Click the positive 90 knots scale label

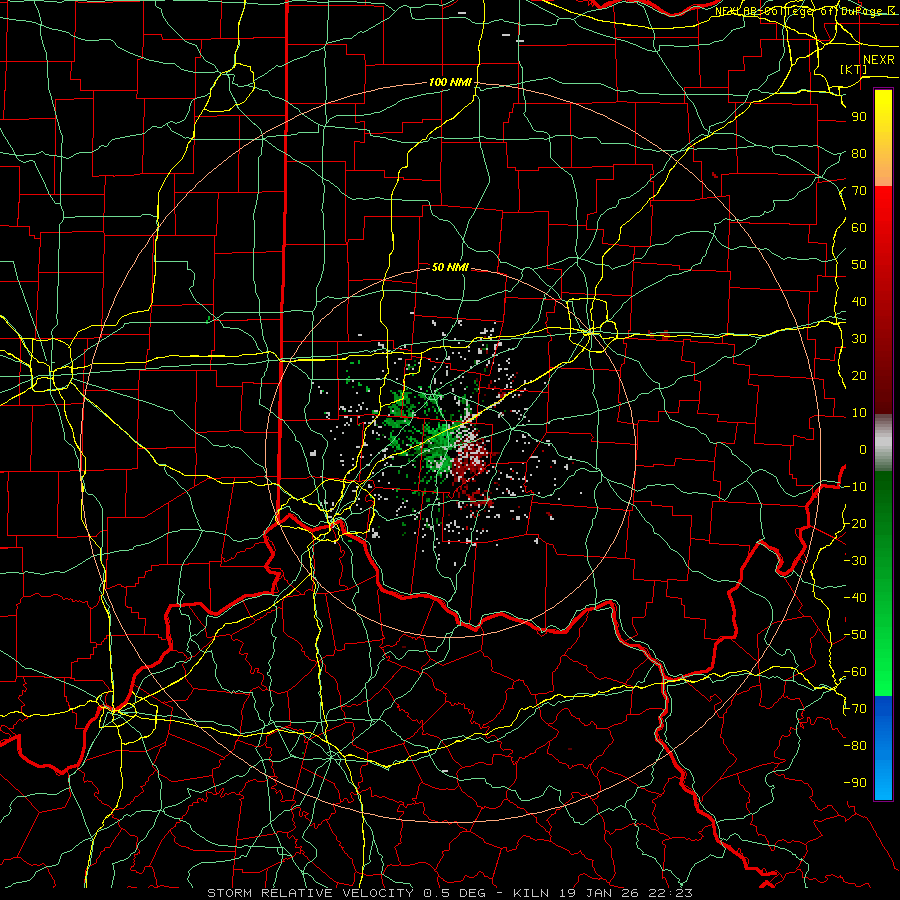859,117
